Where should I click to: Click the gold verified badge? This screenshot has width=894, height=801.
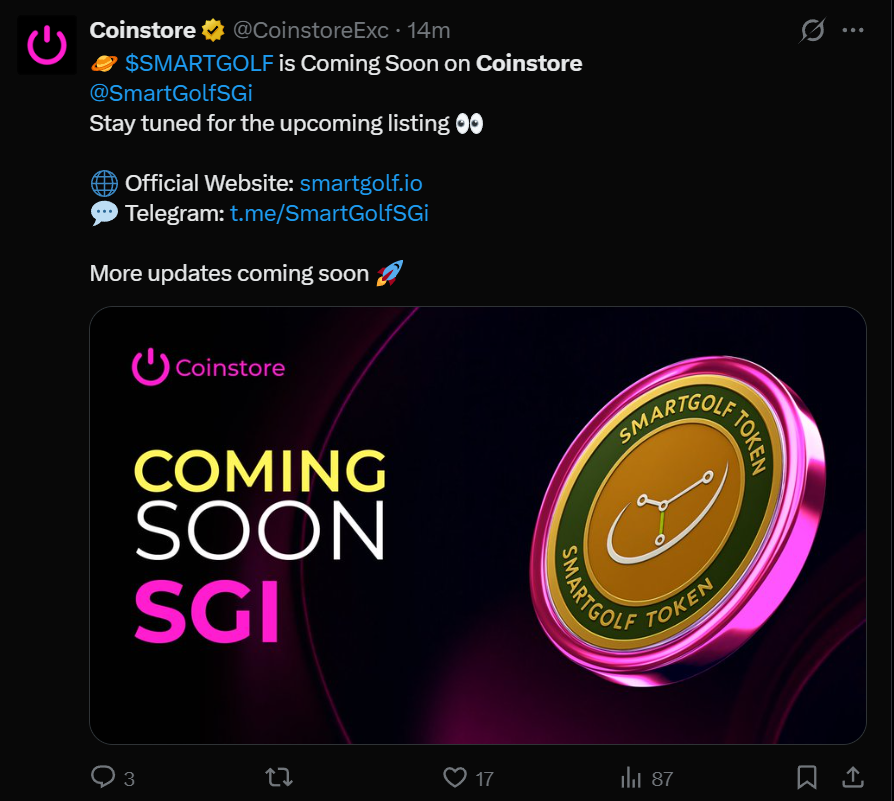[213, 30]
